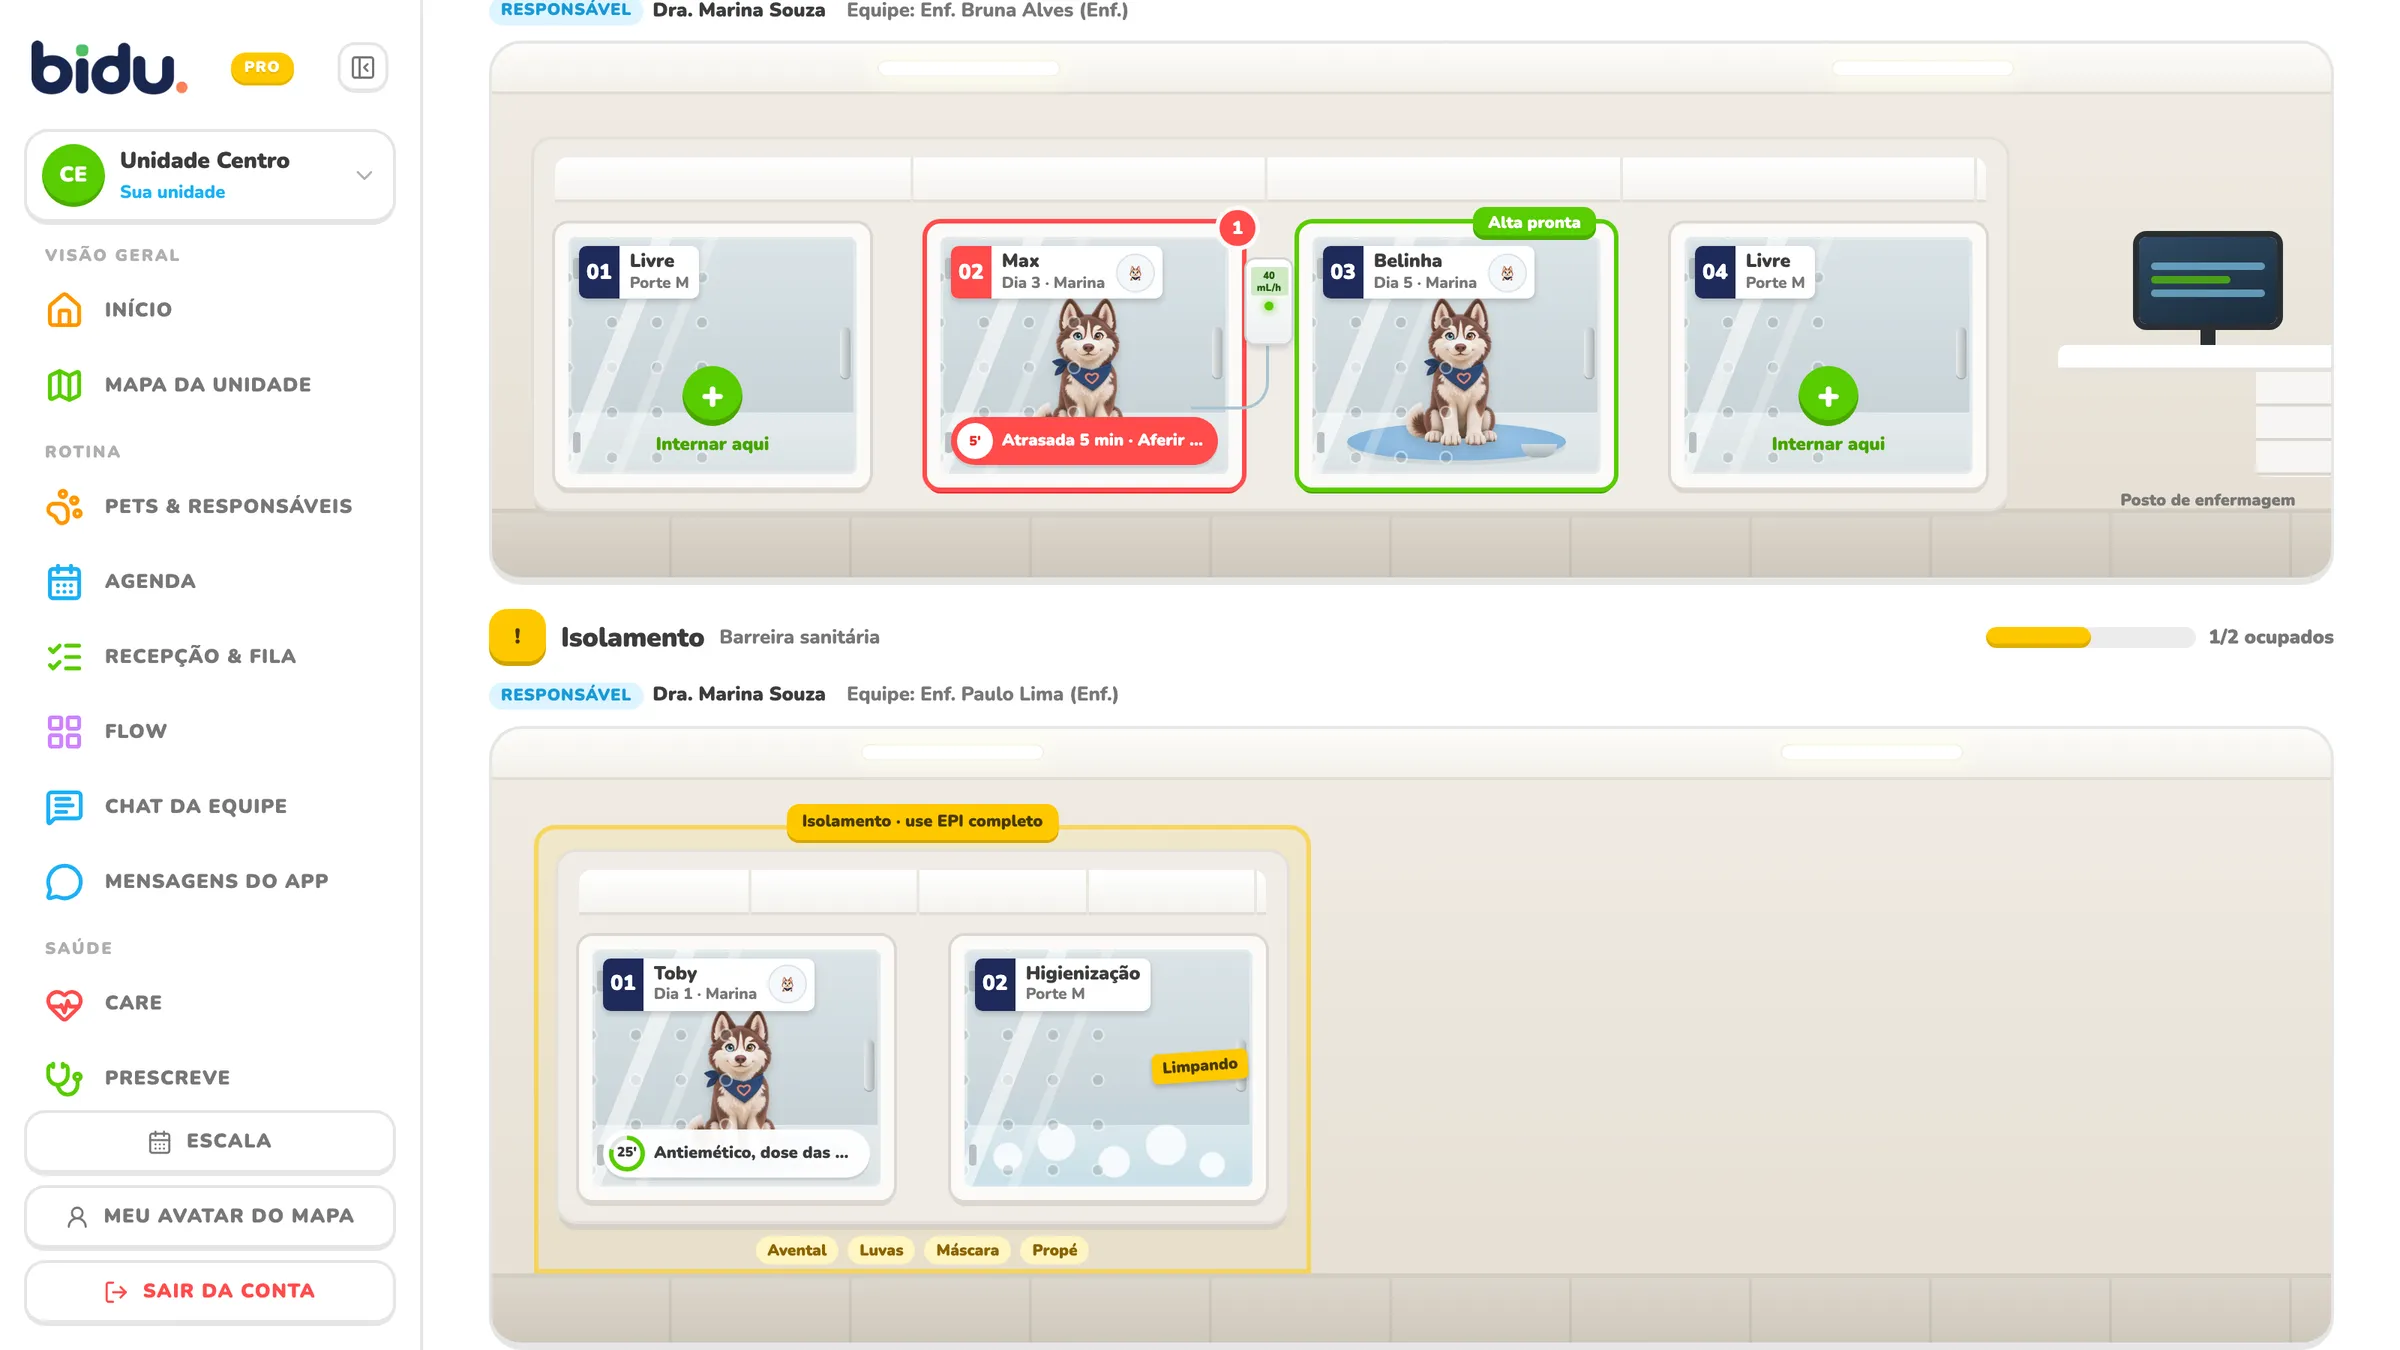Click Max's species avatar icon
2400x1350 pixels.
[x=1135, y=273]
